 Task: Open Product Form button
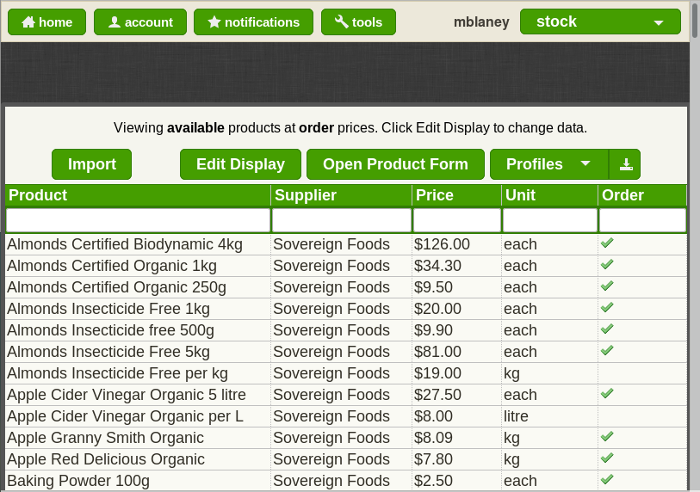point(396,164)
